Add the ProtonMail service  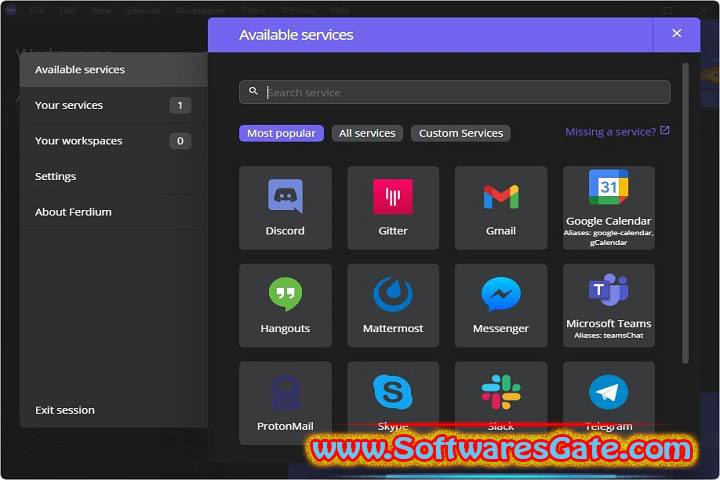(x=285, y=403)
